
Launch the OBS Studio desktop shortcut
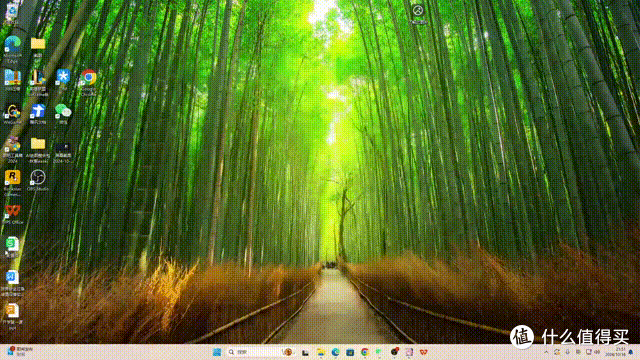pyautogui.click(x=38, y=178)
